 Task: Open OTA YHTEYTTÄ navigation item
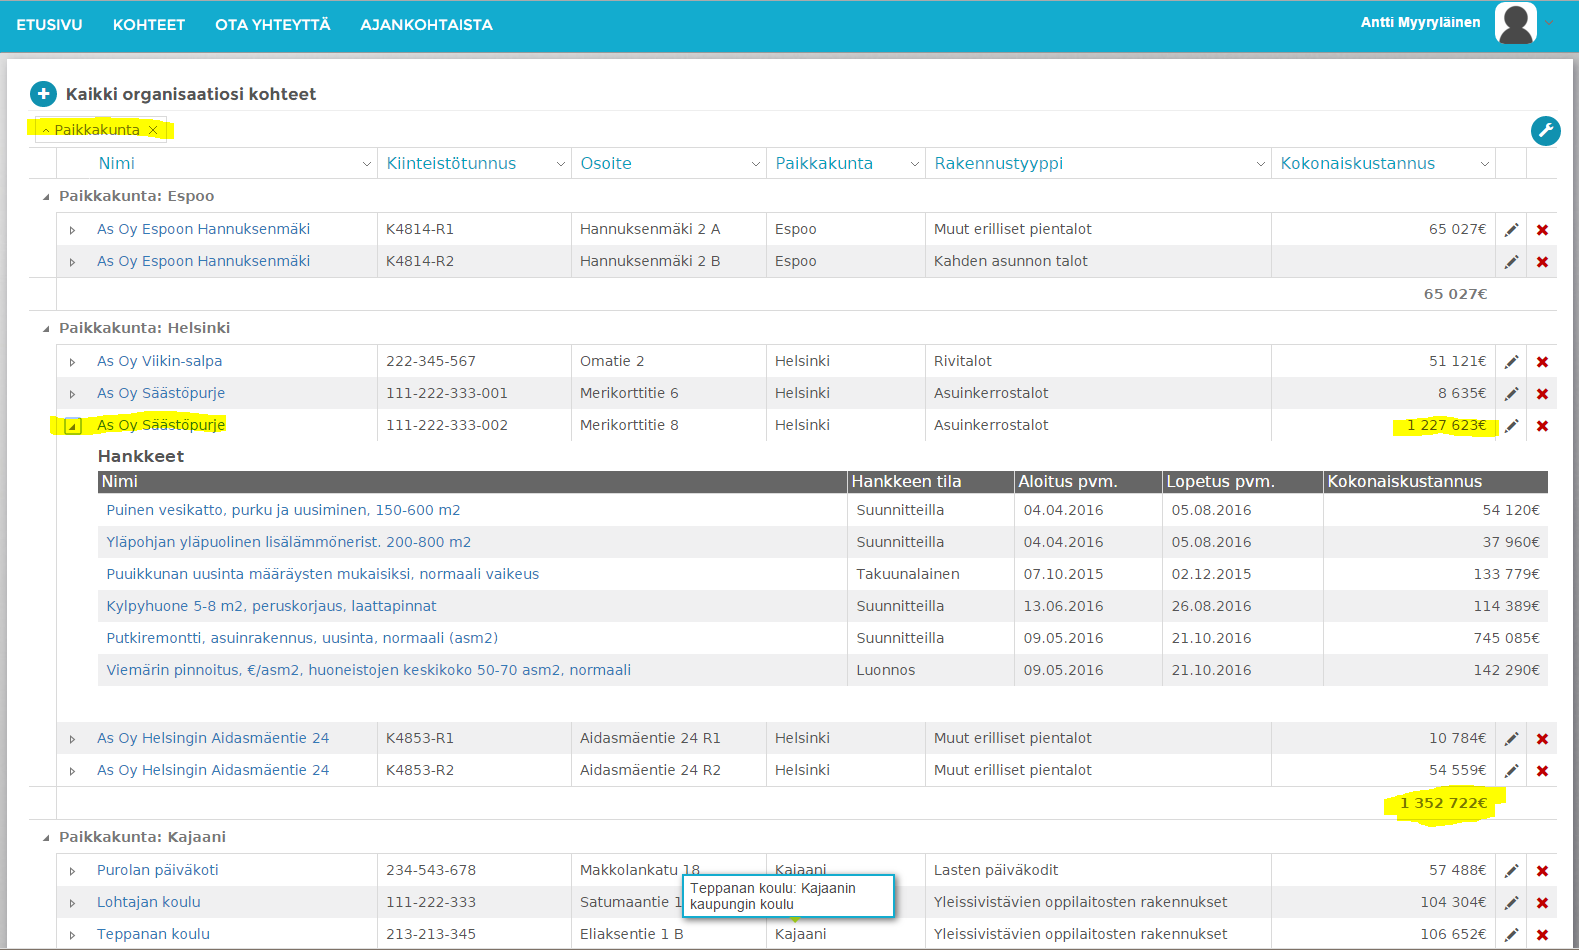273,25
